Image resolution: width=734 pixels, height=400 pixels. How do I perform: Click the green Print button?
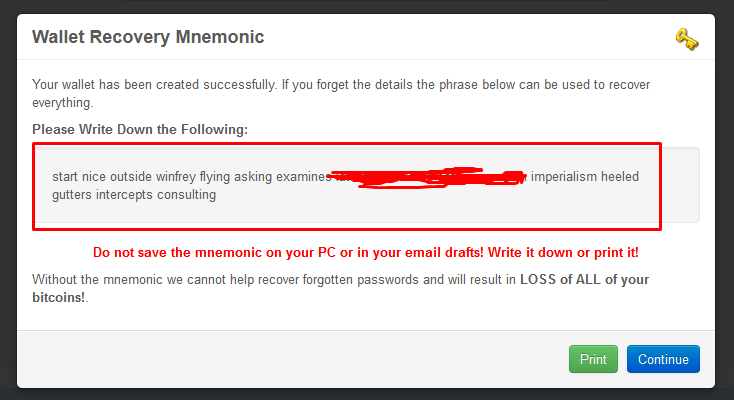tap(593, 359)
